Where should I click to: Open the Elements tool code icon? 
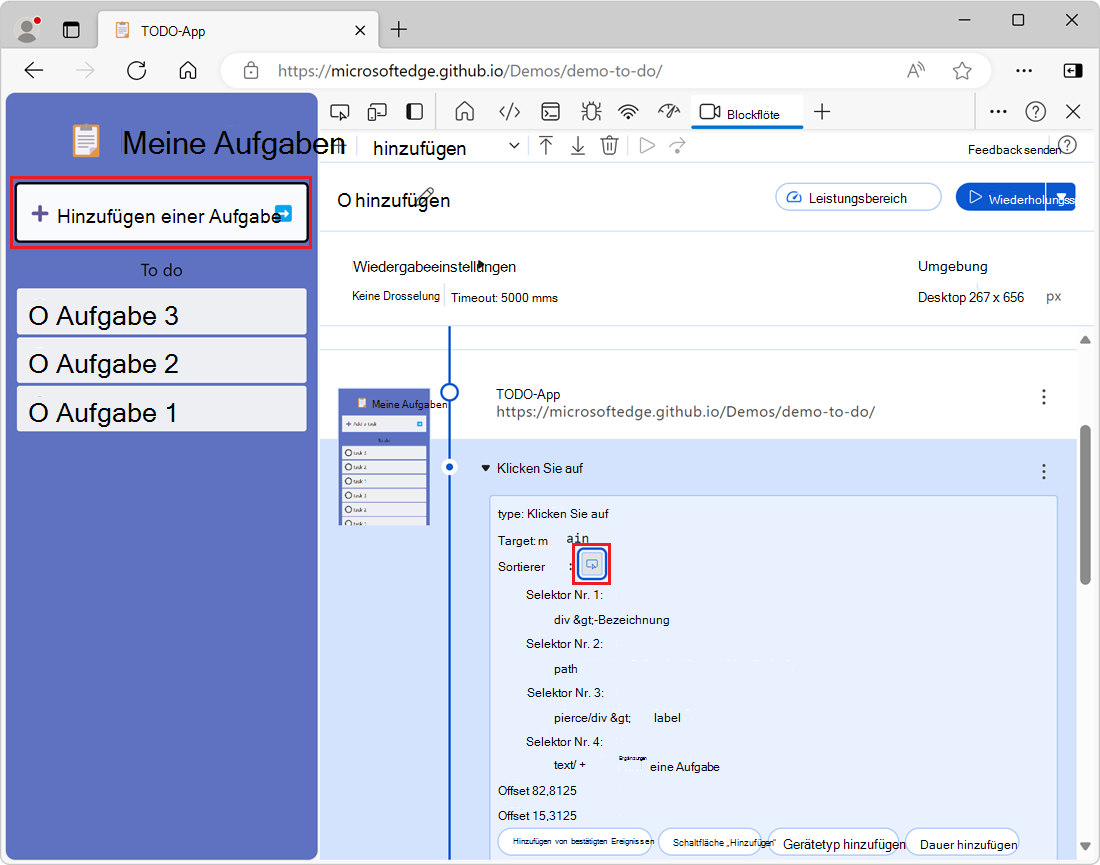509,111
